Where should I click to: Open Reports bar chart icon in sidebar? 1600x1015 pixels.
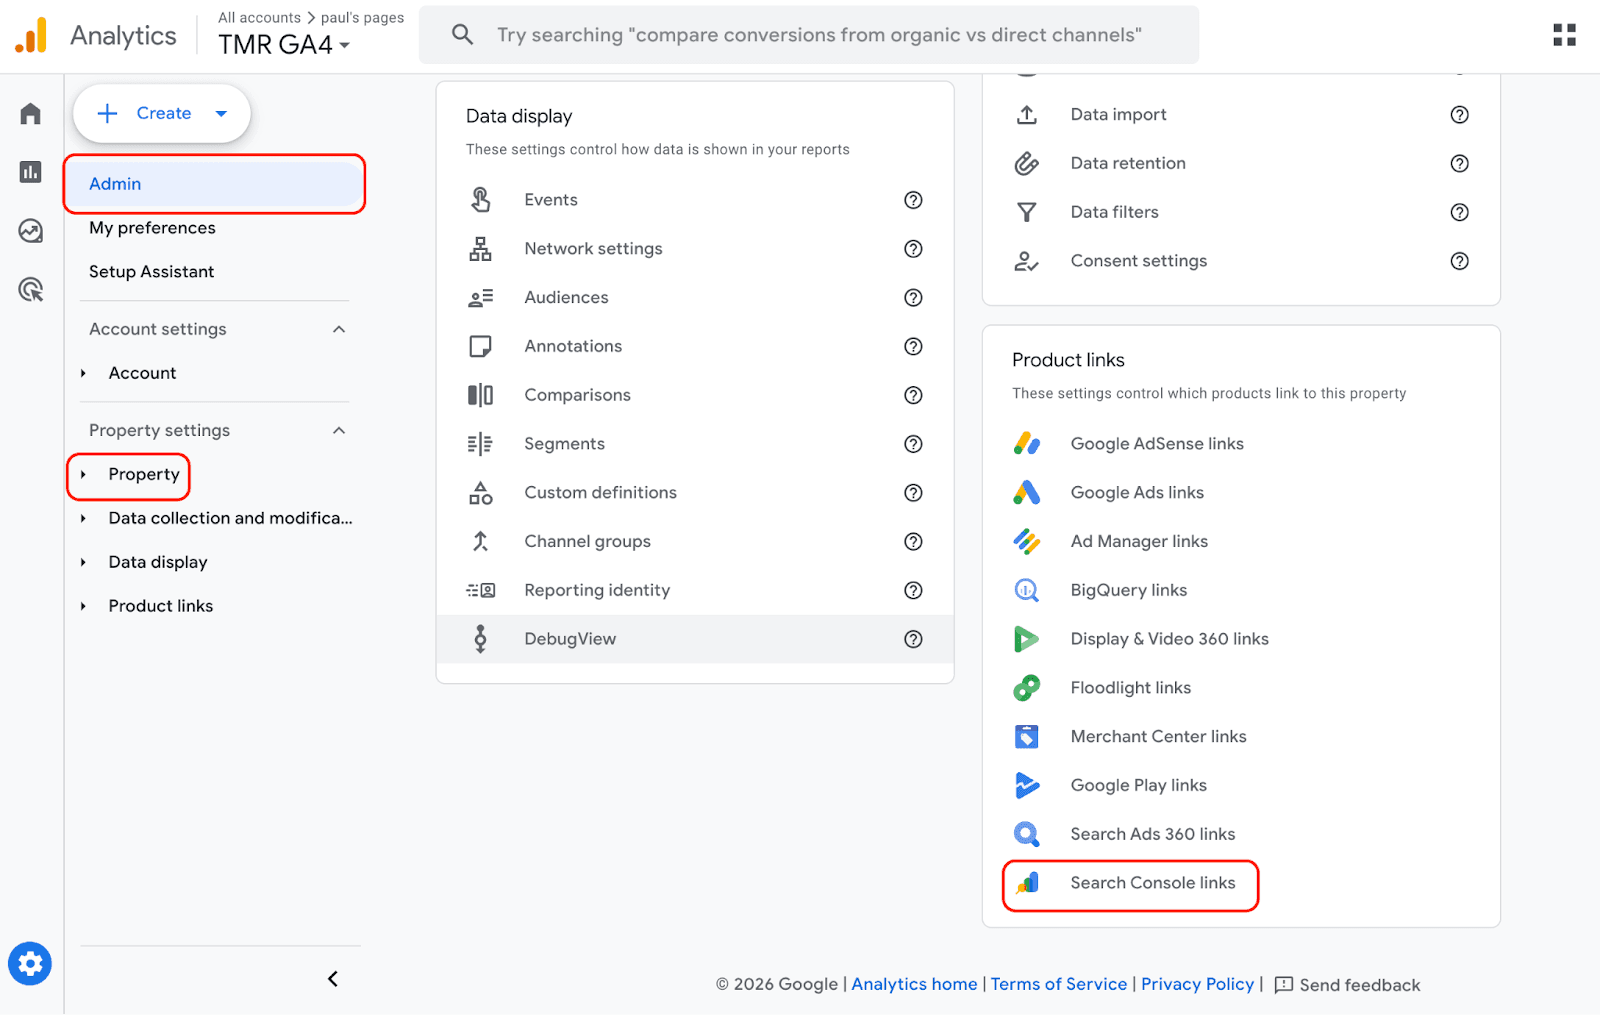(x=31, y=172)
